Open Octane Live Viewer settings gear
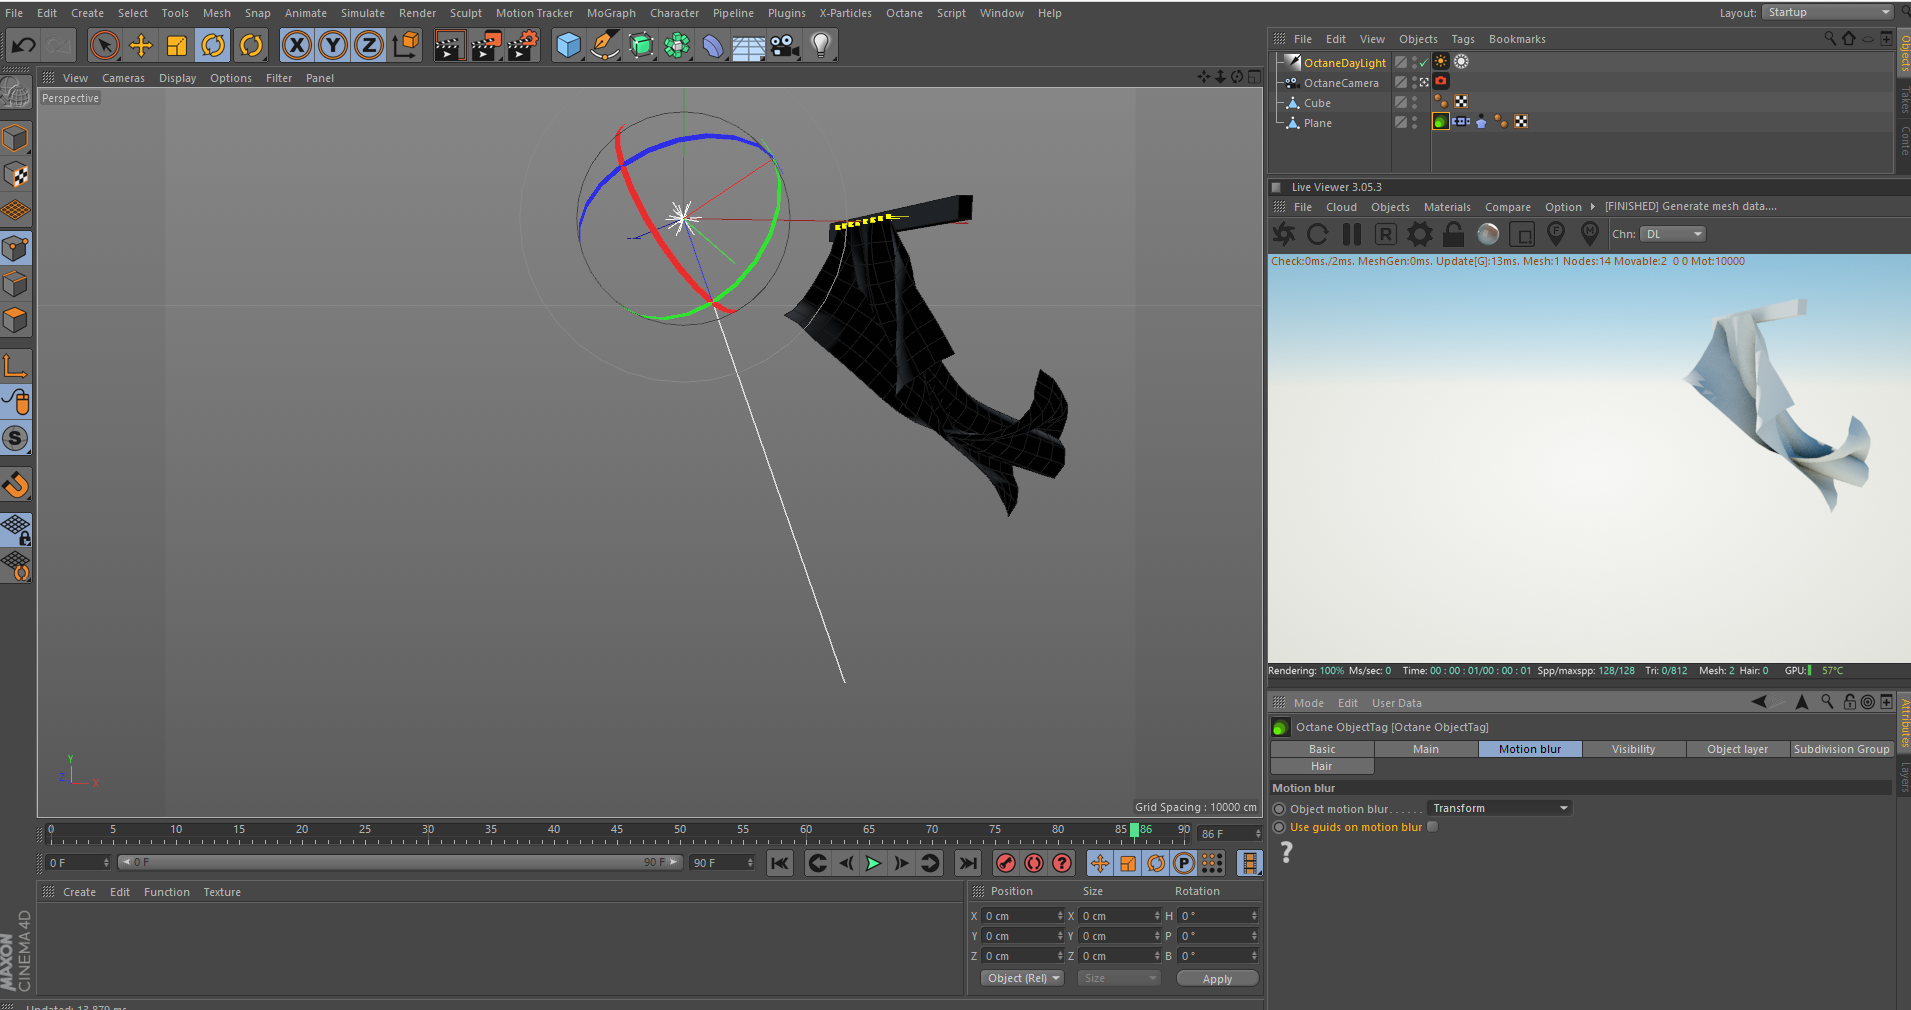The height and width of the screenshot is (1010, 1911). pos(1419,234)
